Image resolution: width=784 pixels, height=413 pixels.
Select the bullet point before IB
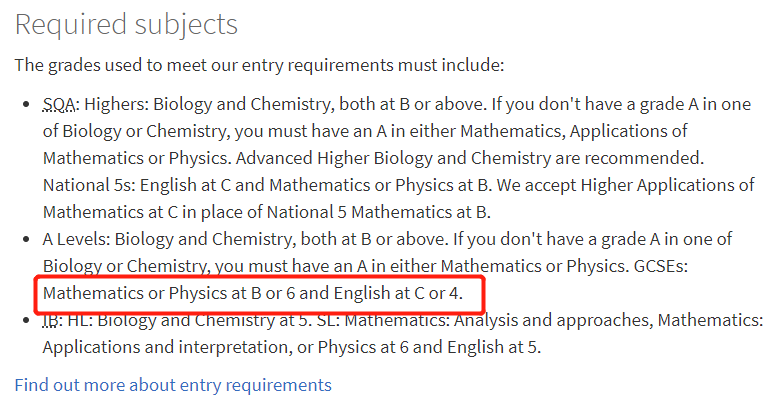(26, 320)
